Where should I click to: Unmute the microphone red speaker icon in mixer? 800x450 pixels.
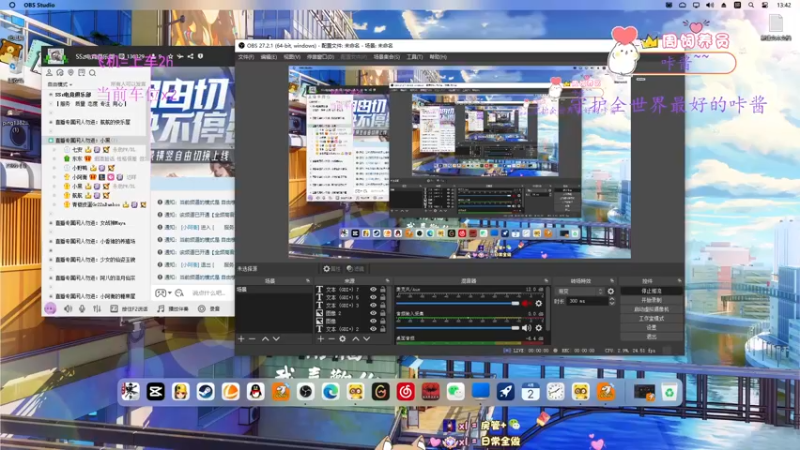click(526, 304)
